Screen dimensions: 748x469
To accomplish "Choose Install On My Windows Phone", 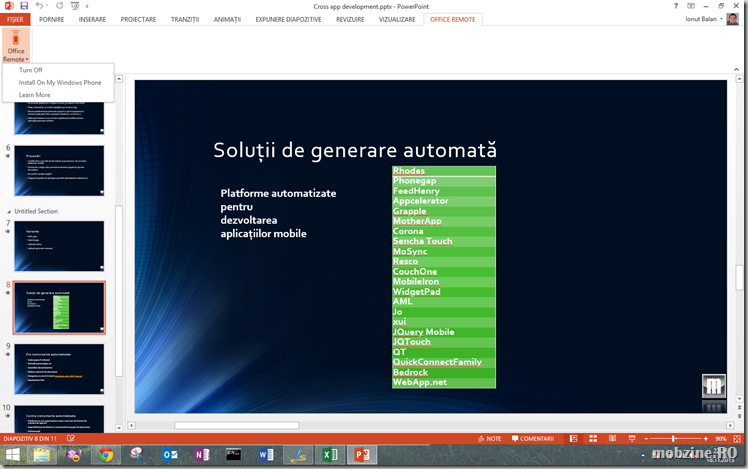I will pyautogui.click(x=60, y=83).
